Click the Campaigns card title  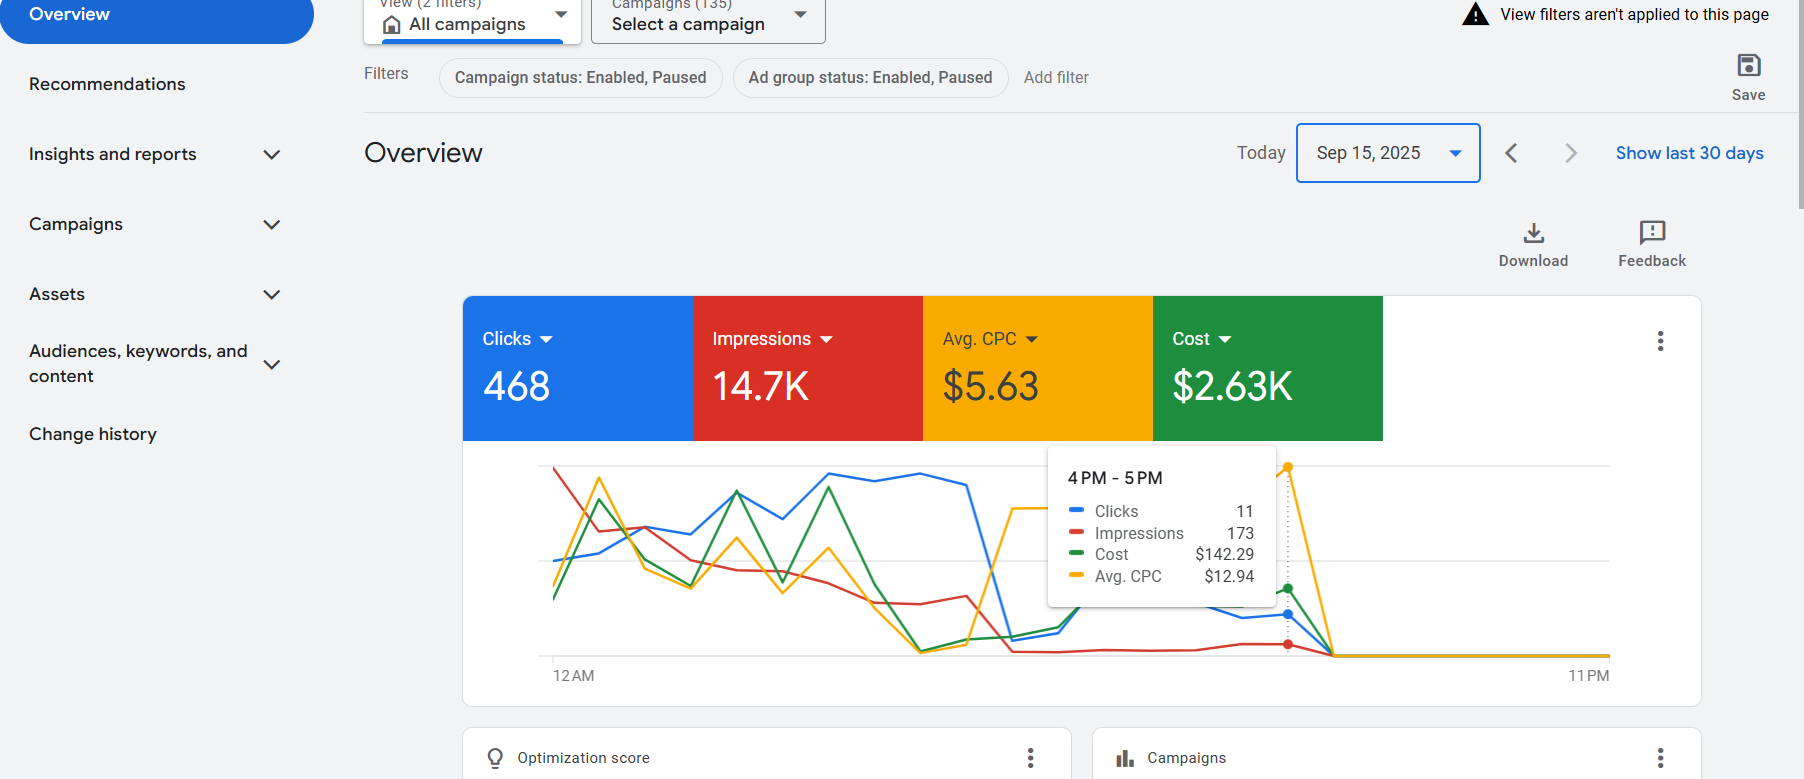tap(1187, 758)
